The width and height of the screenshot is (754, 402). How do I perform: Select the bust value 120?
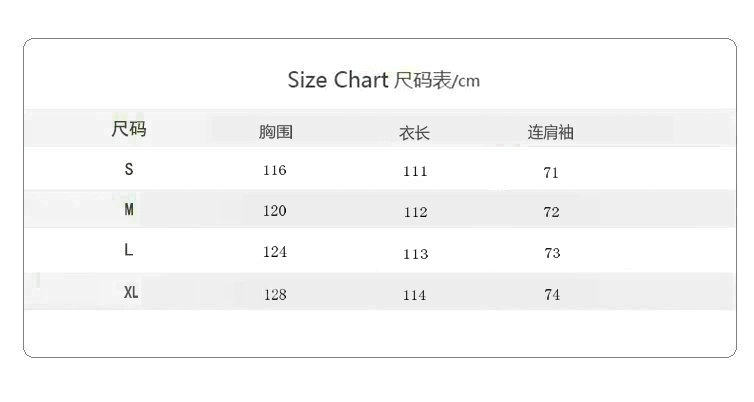click(274, 210)
